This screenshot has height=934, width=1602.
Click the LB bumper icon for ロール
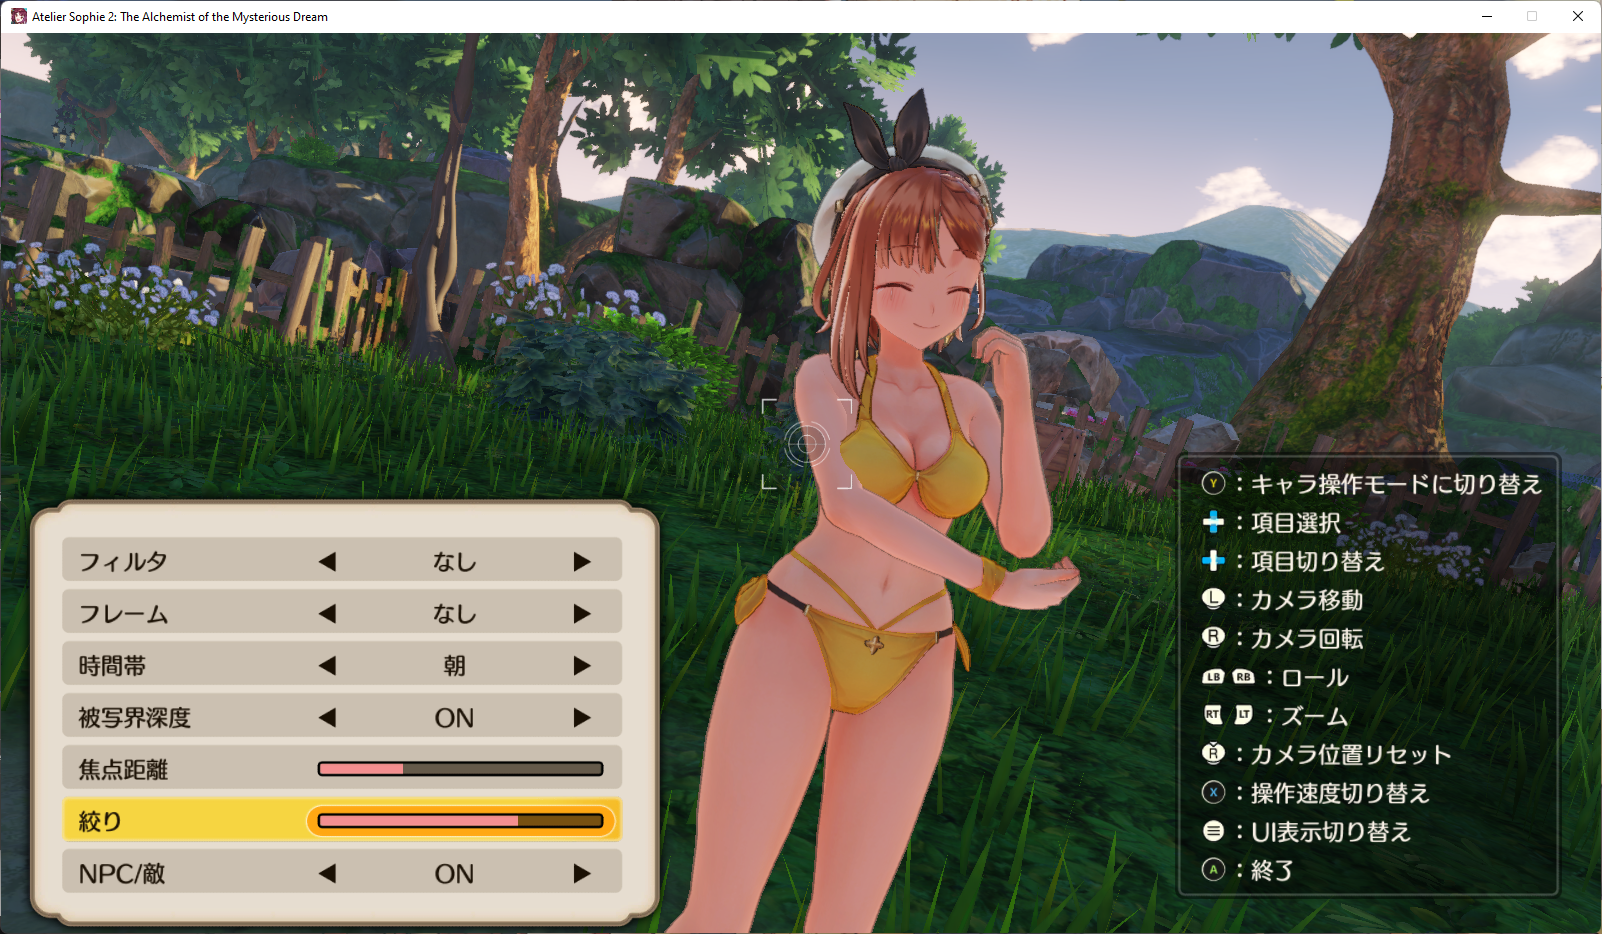point(1213,677)
